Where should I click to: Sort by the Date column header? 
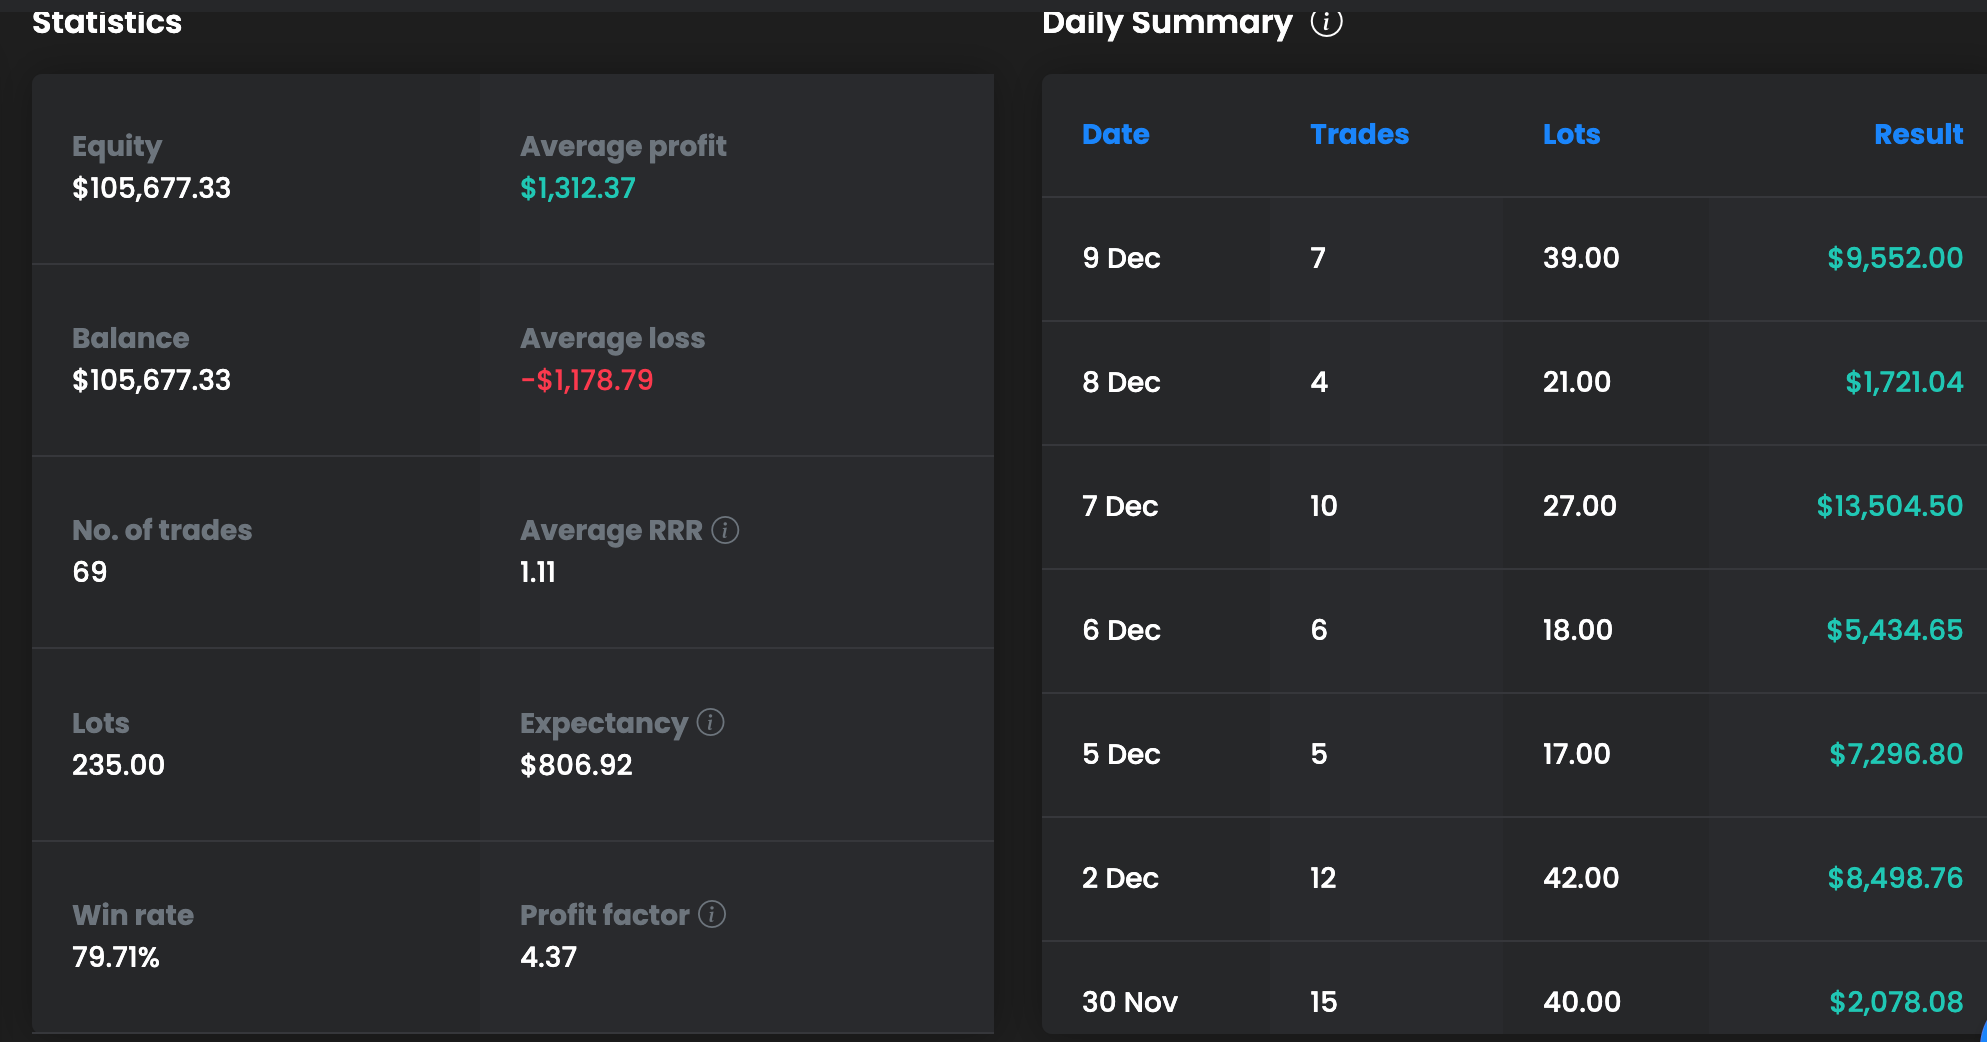pos(1115,134)
